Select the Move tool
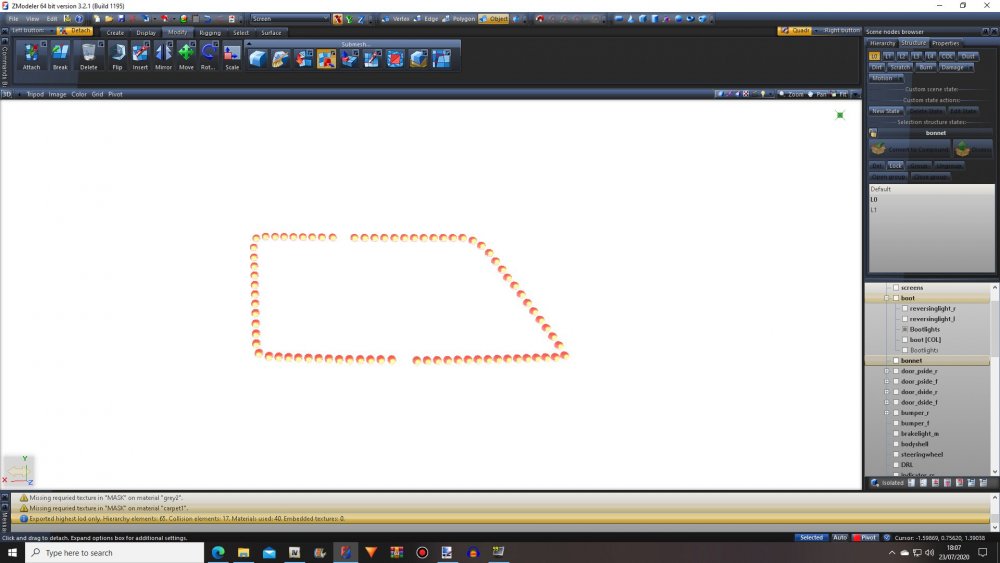 (186, 56)
